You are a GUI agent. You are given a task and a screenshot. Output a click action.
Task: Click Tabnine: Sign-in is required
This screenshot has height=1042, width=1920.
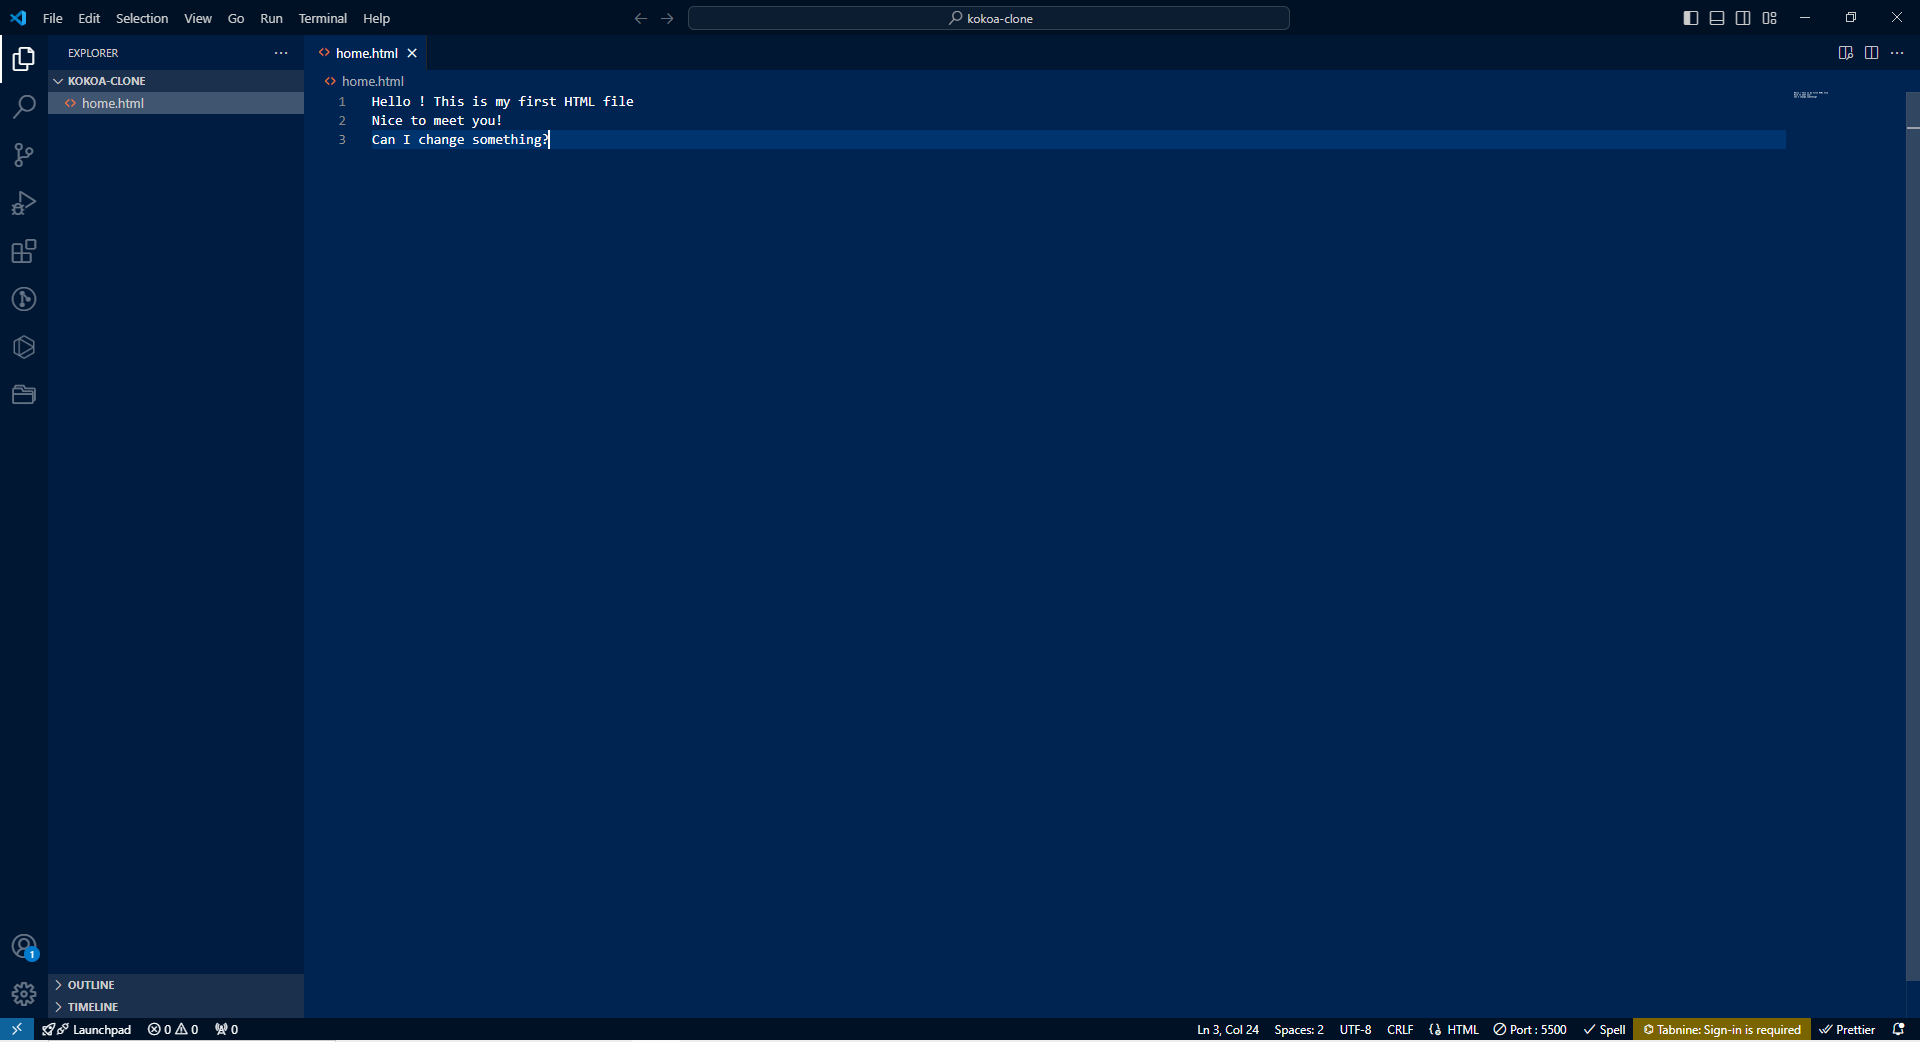(x=1722, y=1029)
